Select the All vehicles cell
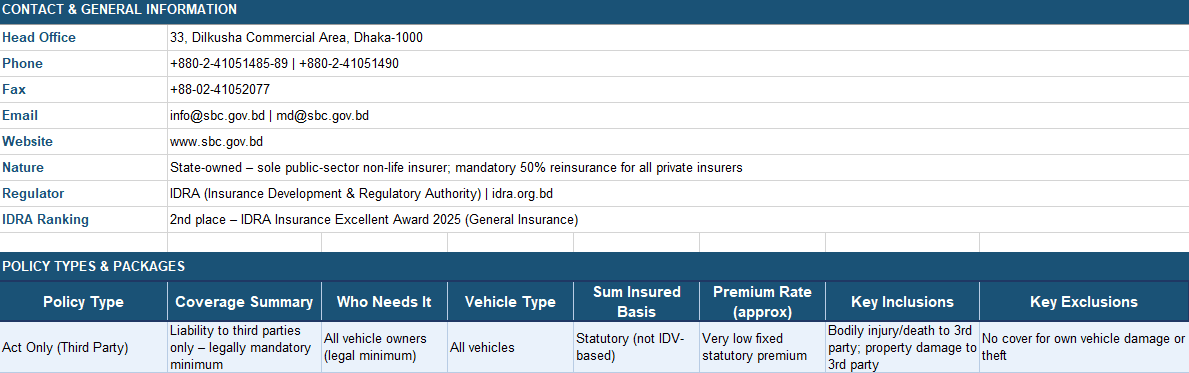Viewport: 1189px width, 373px height. 510,347
